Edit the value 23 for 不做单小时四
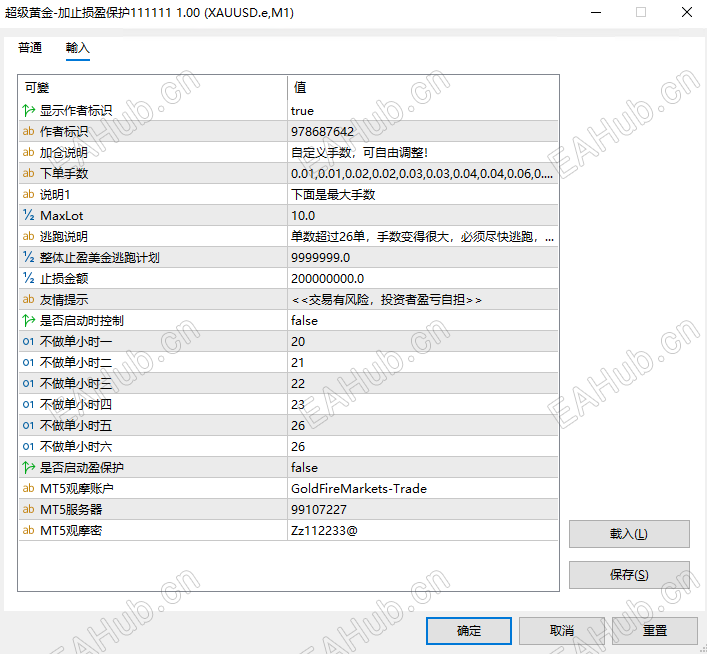The image size is (707, 654). [422, 405]
